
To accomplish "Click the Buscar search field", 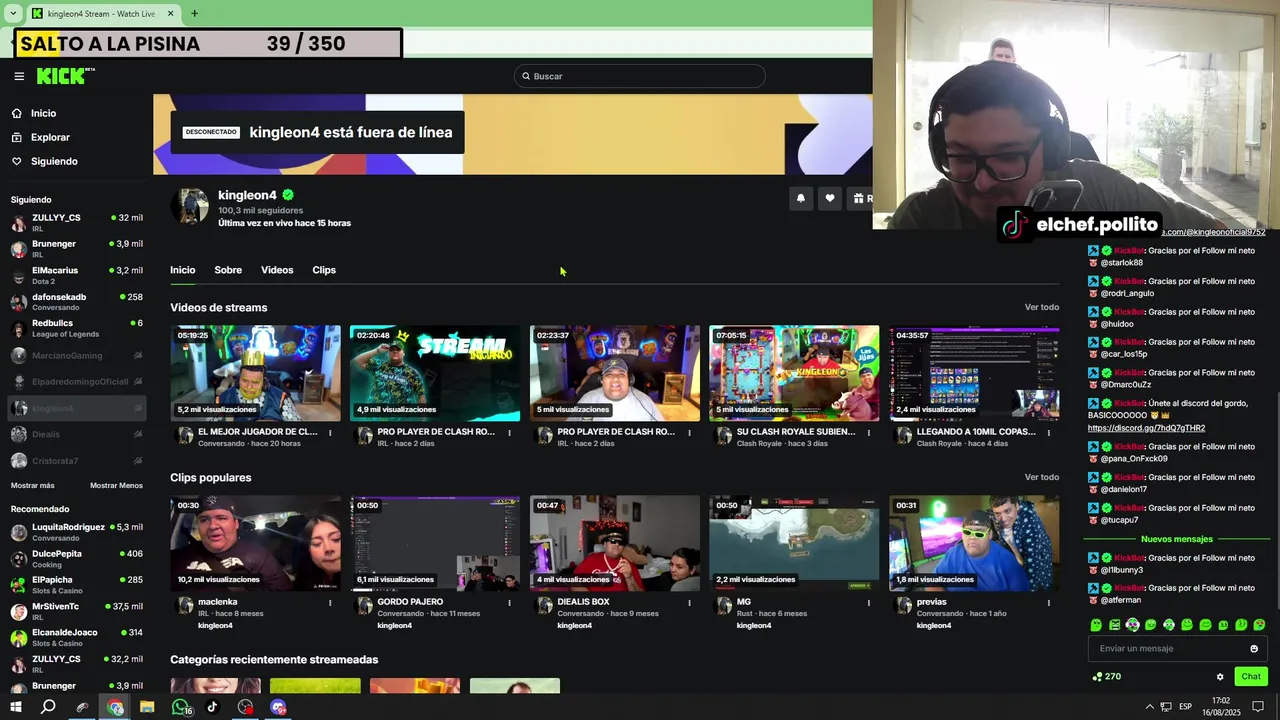I will [640, 76].
